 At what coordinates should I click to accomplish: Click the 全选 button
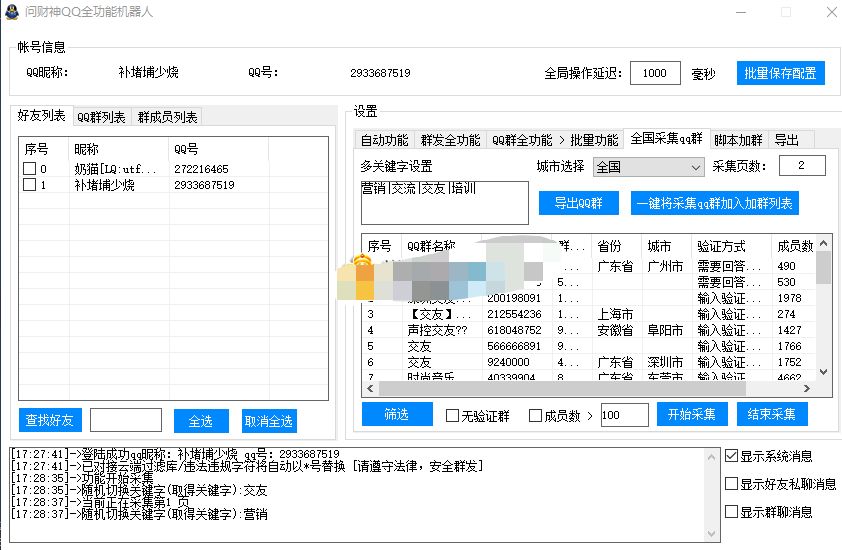pos(201,421)
